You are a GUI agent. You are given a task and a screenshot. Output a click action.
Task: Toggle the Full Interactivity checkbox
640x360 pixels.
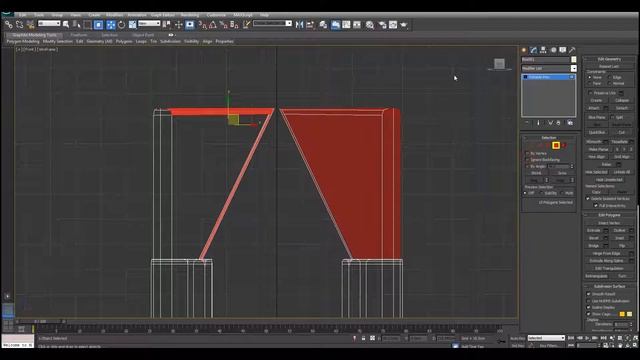pos(596,206)
